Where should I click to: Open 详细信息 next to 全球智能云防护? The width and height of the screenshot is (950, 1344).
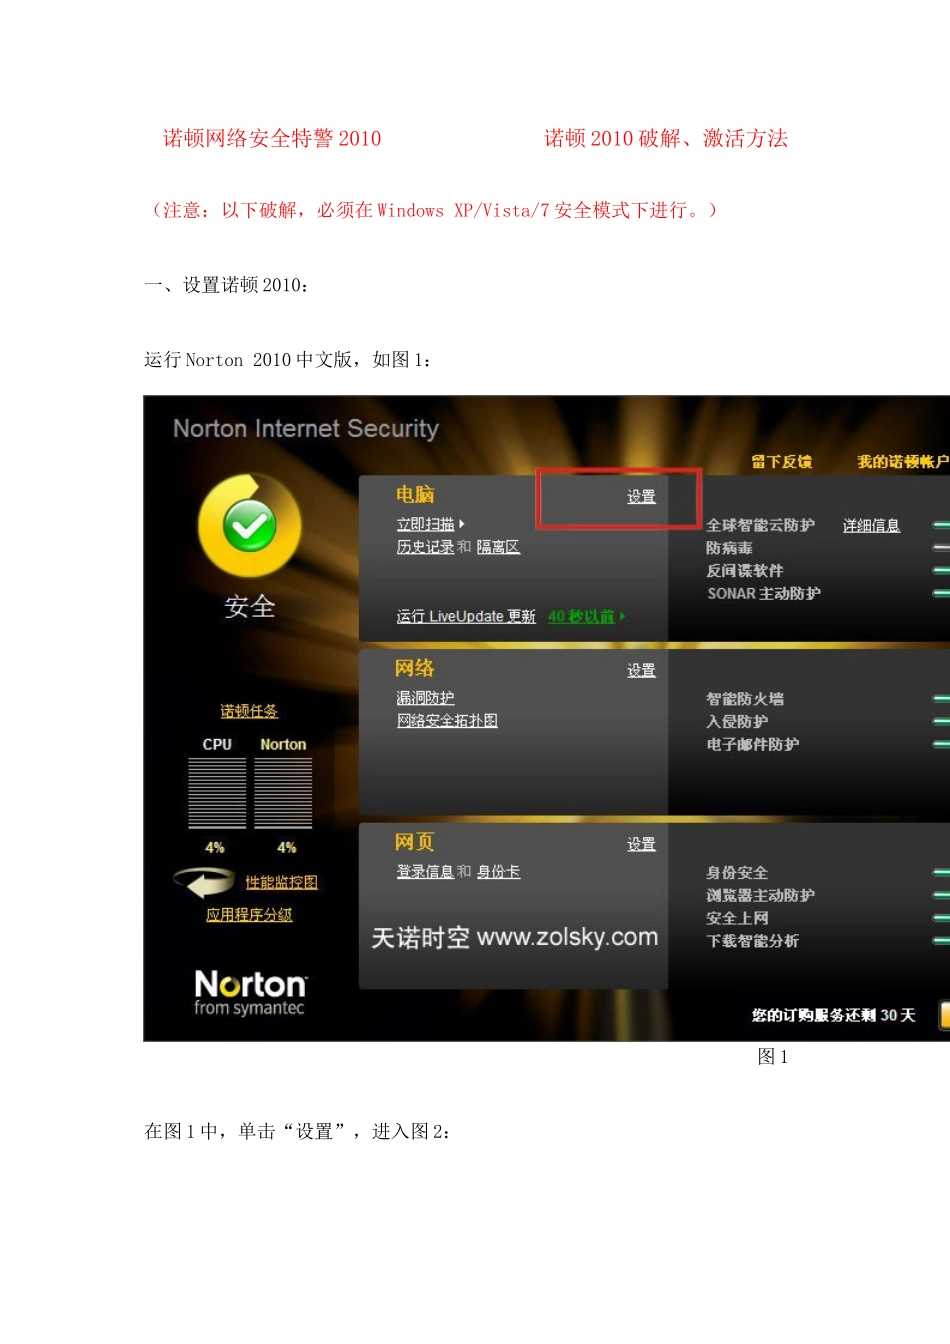[871, 526]
